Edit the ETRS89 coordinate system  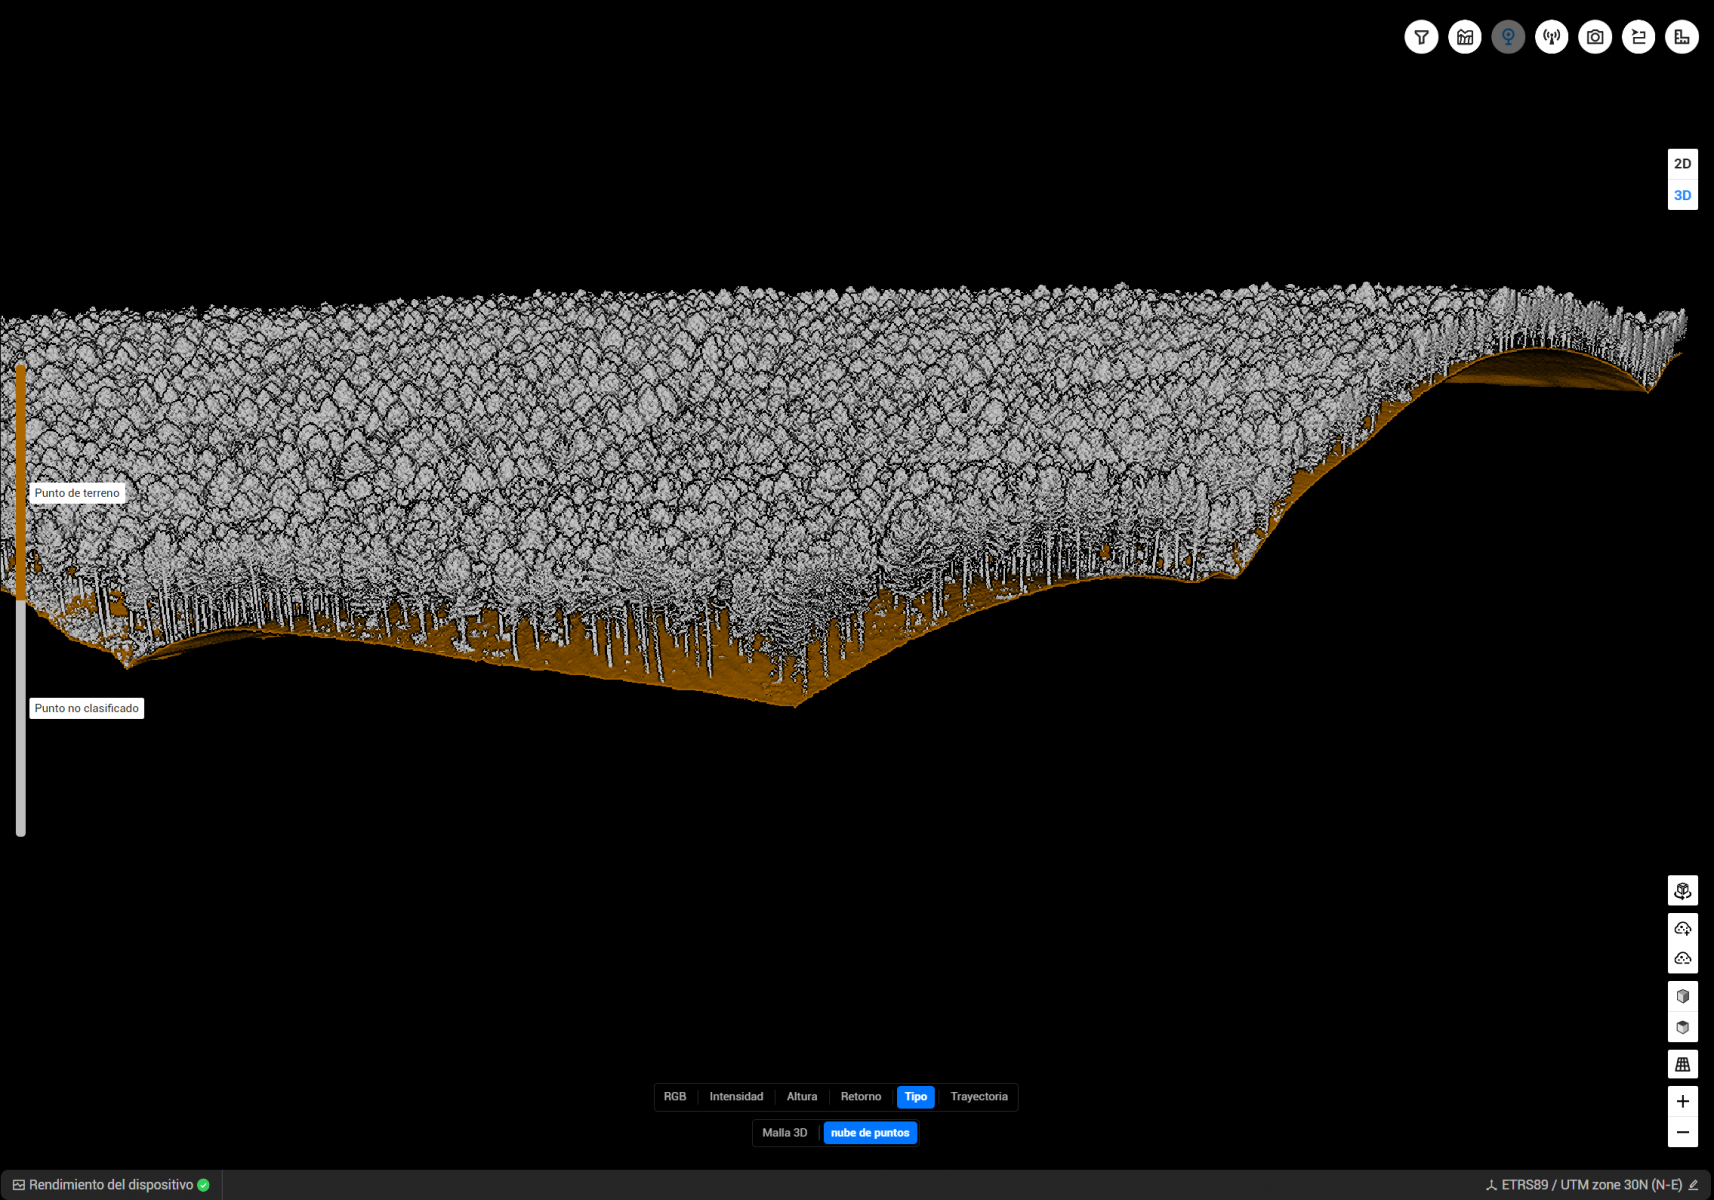pos(1693,1185)
